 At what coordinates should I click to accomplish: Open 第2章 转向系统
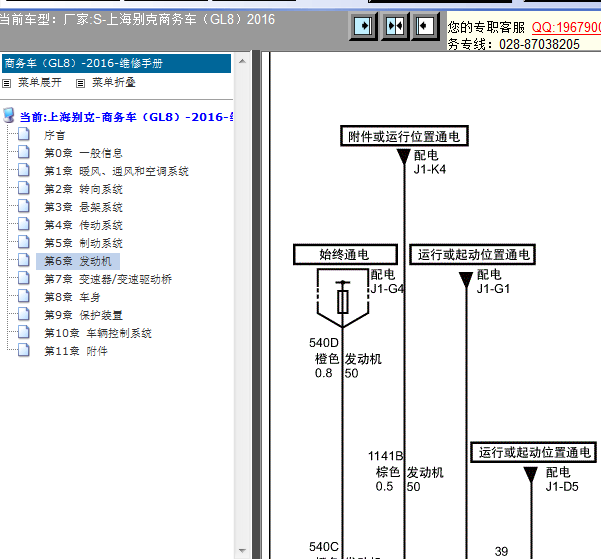tap(83, 189)
